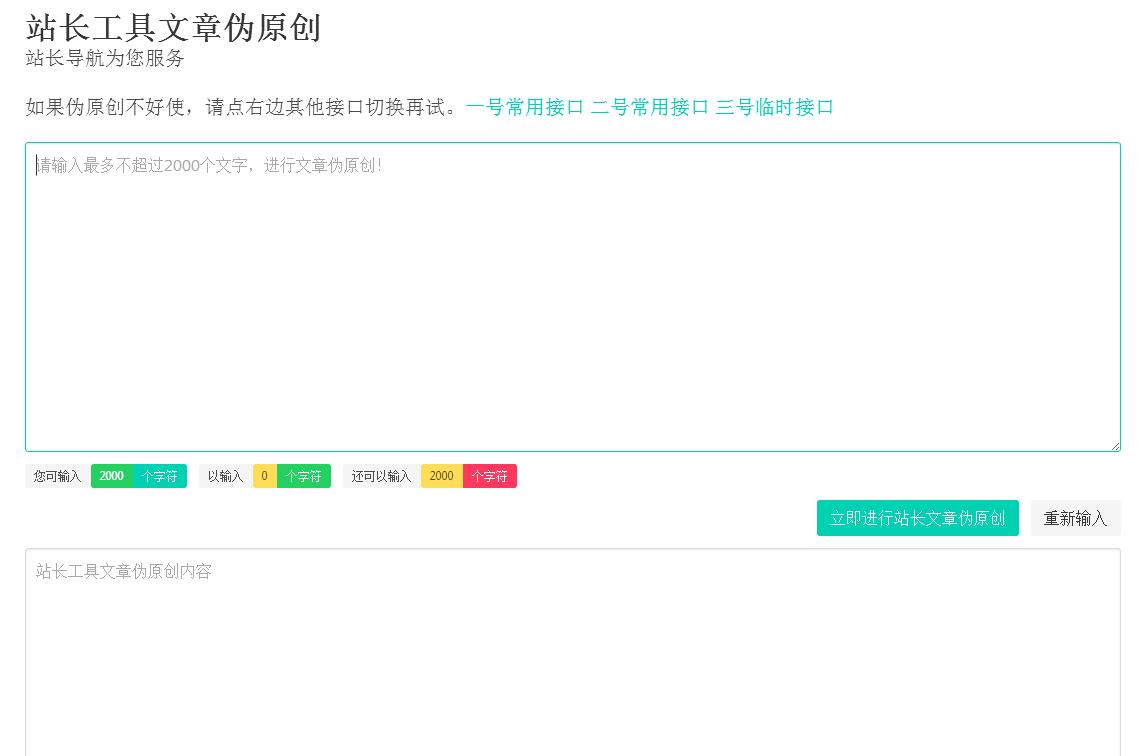This screenshot has height=756, width=1144.
Task: Click the 站长导航为您服务 subtitle
Action: pyautogui.click(x=105, y=59)
